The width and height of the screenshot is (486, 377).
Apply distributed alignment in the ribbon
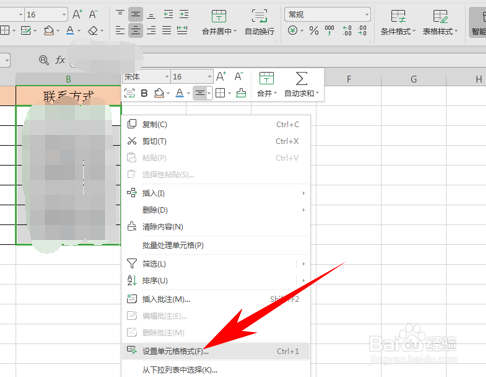point(182,31)
